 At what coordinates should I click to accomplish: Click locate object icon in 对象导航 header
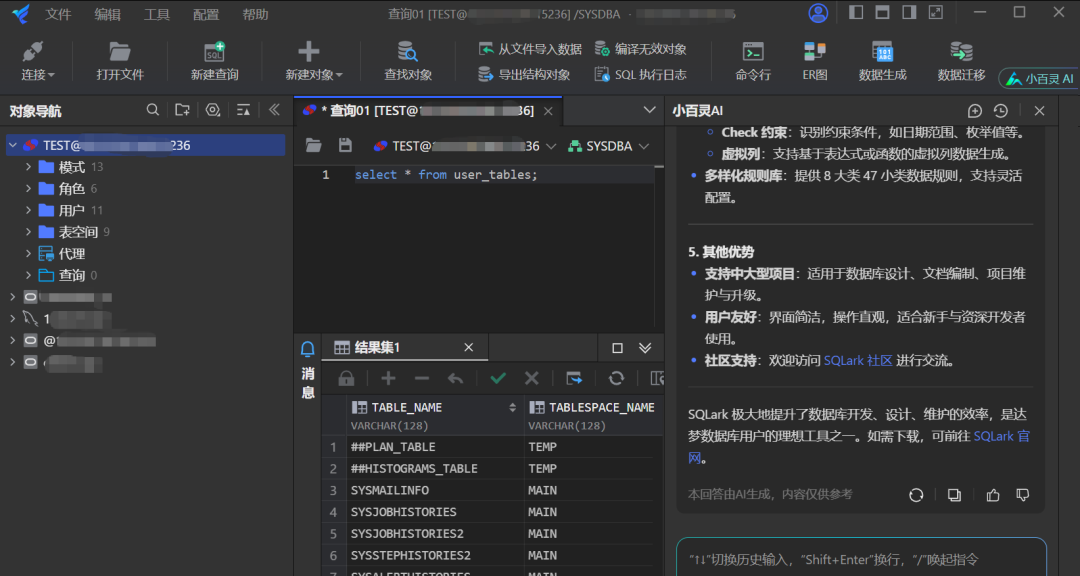coord(213,110)
